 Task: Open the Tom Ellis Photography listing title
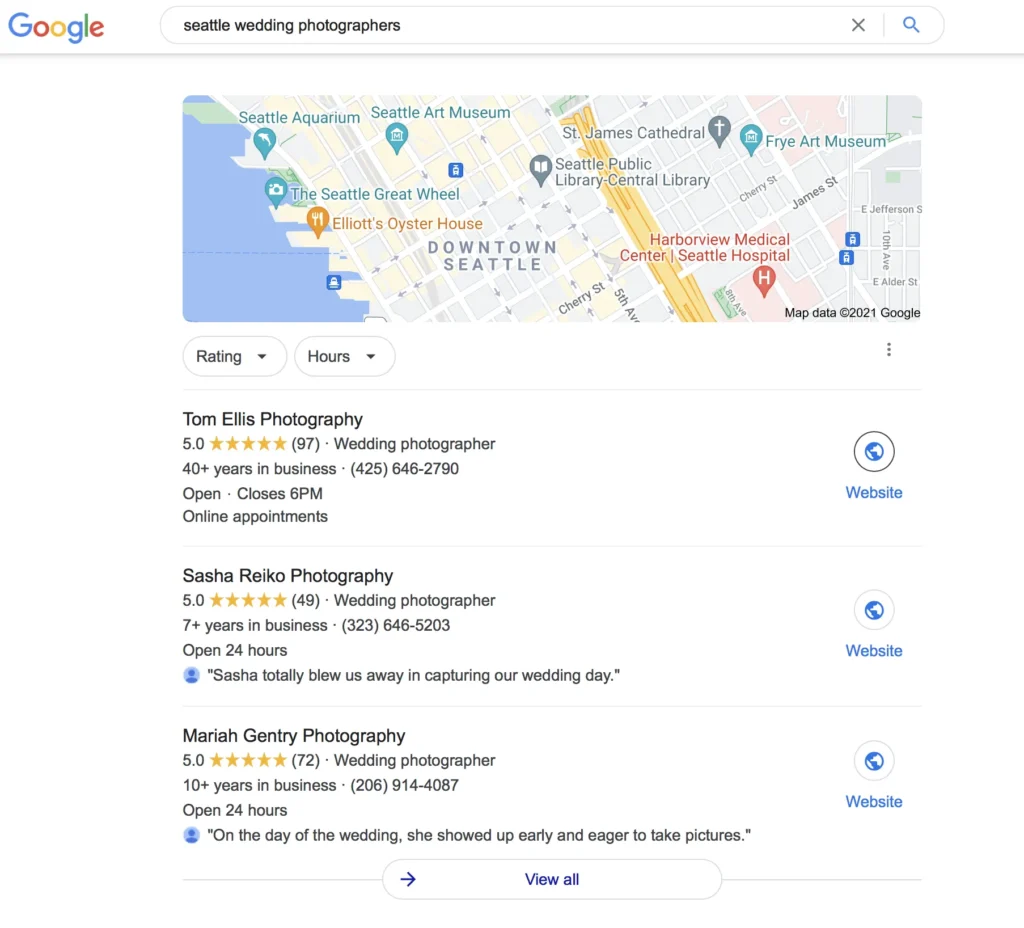click(x=272, y=419)
